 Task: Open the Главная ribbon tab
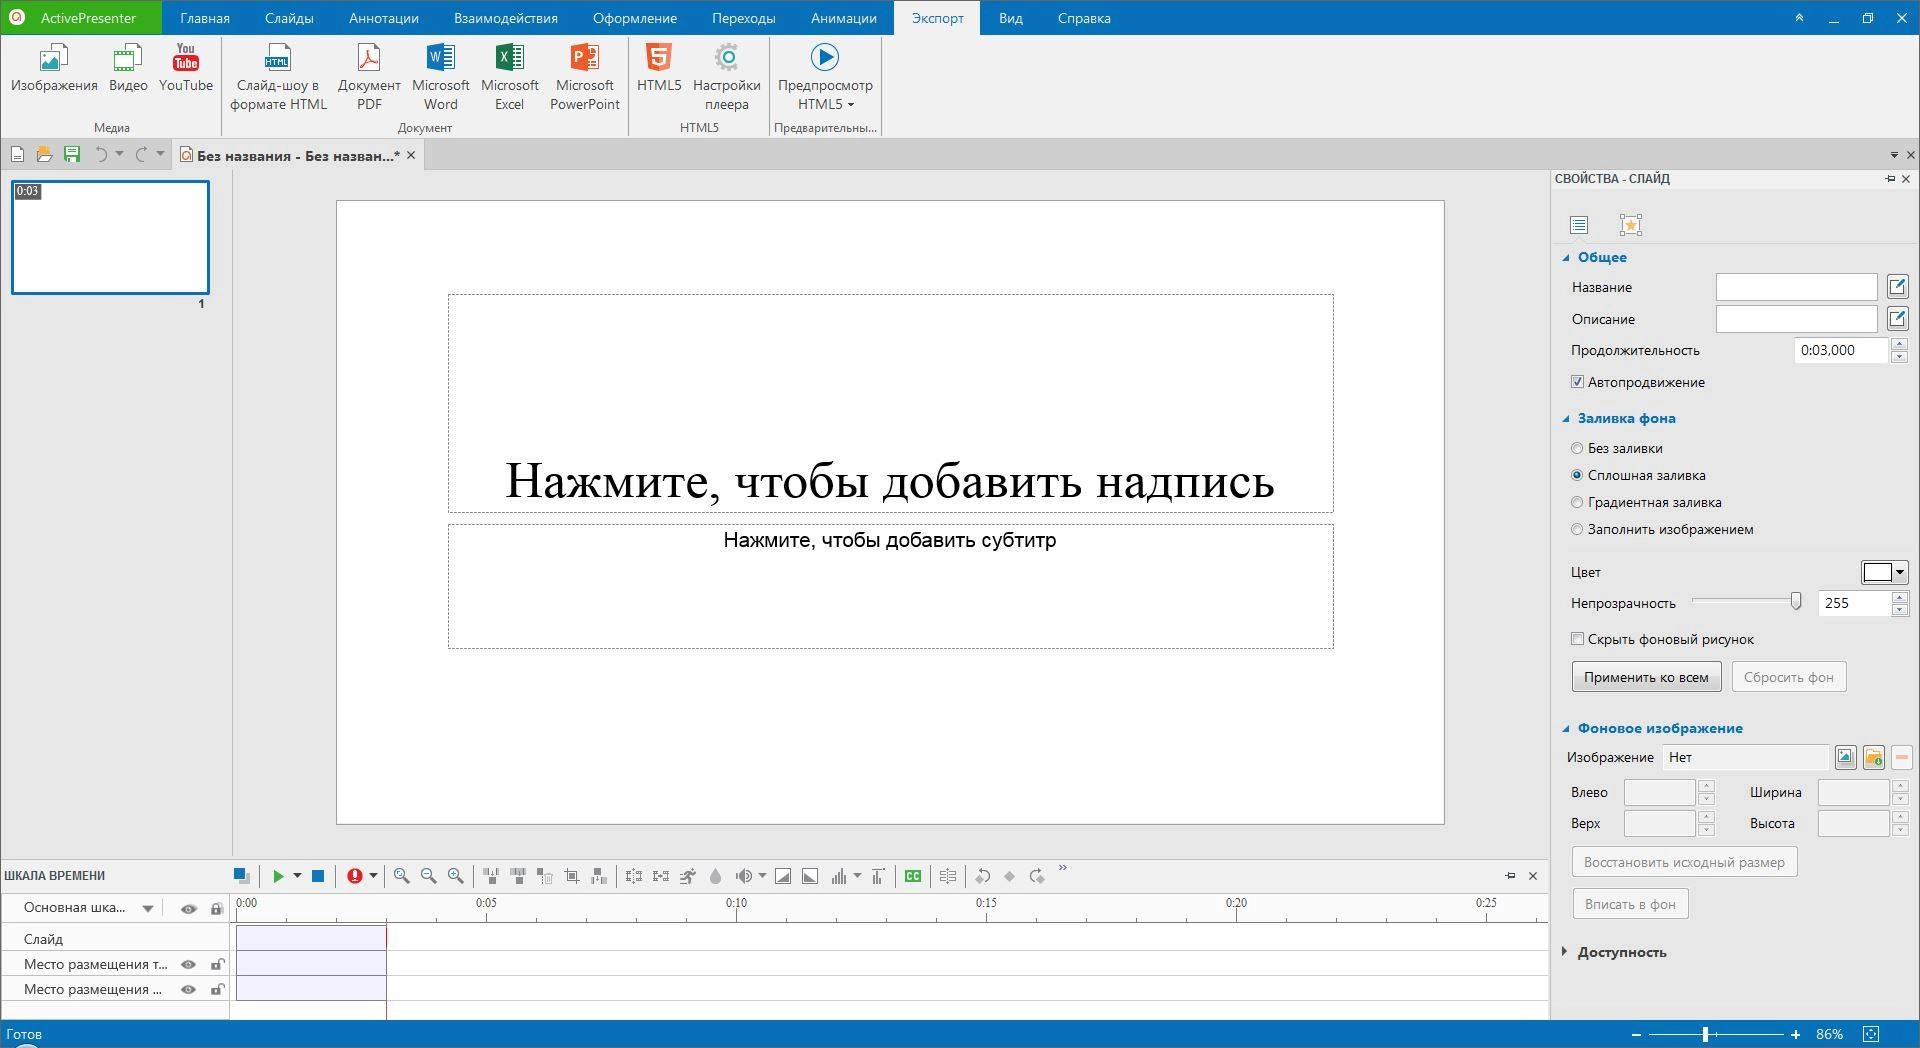point(205,18)
